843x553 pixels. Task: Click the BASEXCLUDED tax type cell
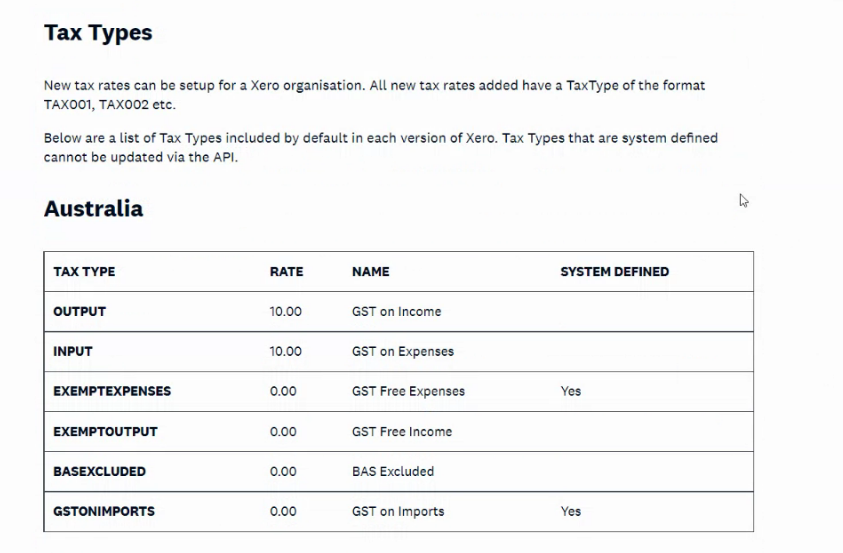point(99,471)
